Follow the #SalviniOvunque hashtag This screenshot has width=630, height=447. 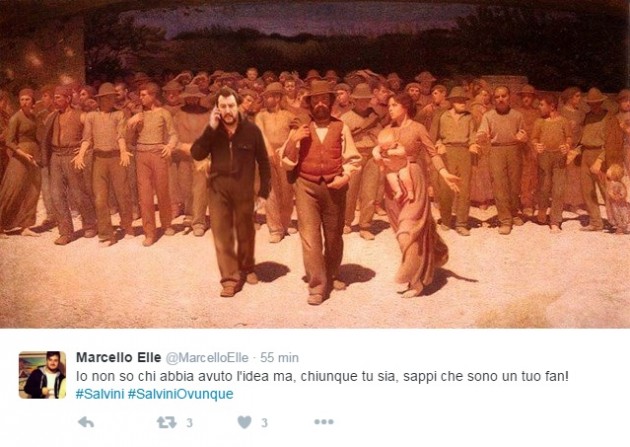(180, 394)
